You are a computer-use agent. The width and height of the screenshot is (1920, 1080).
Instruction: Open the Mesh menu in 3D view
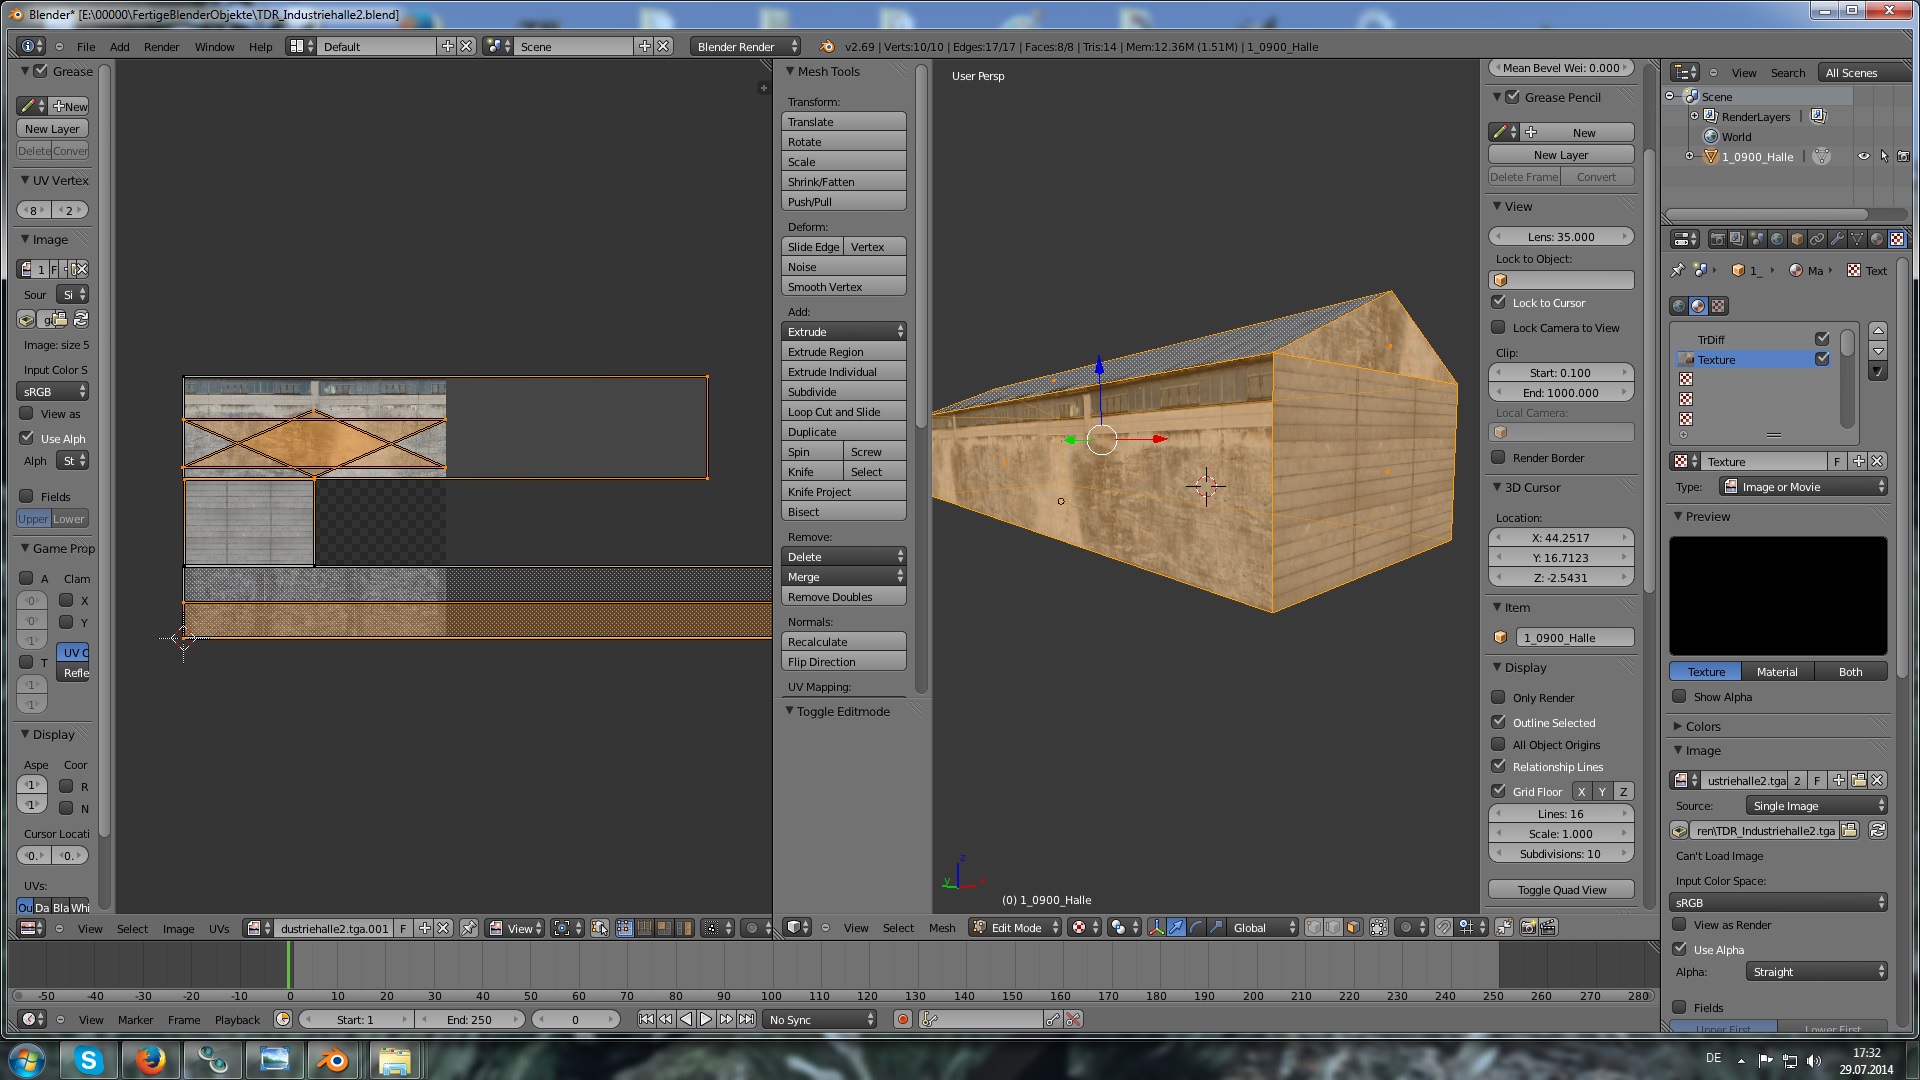coord(941,928)
